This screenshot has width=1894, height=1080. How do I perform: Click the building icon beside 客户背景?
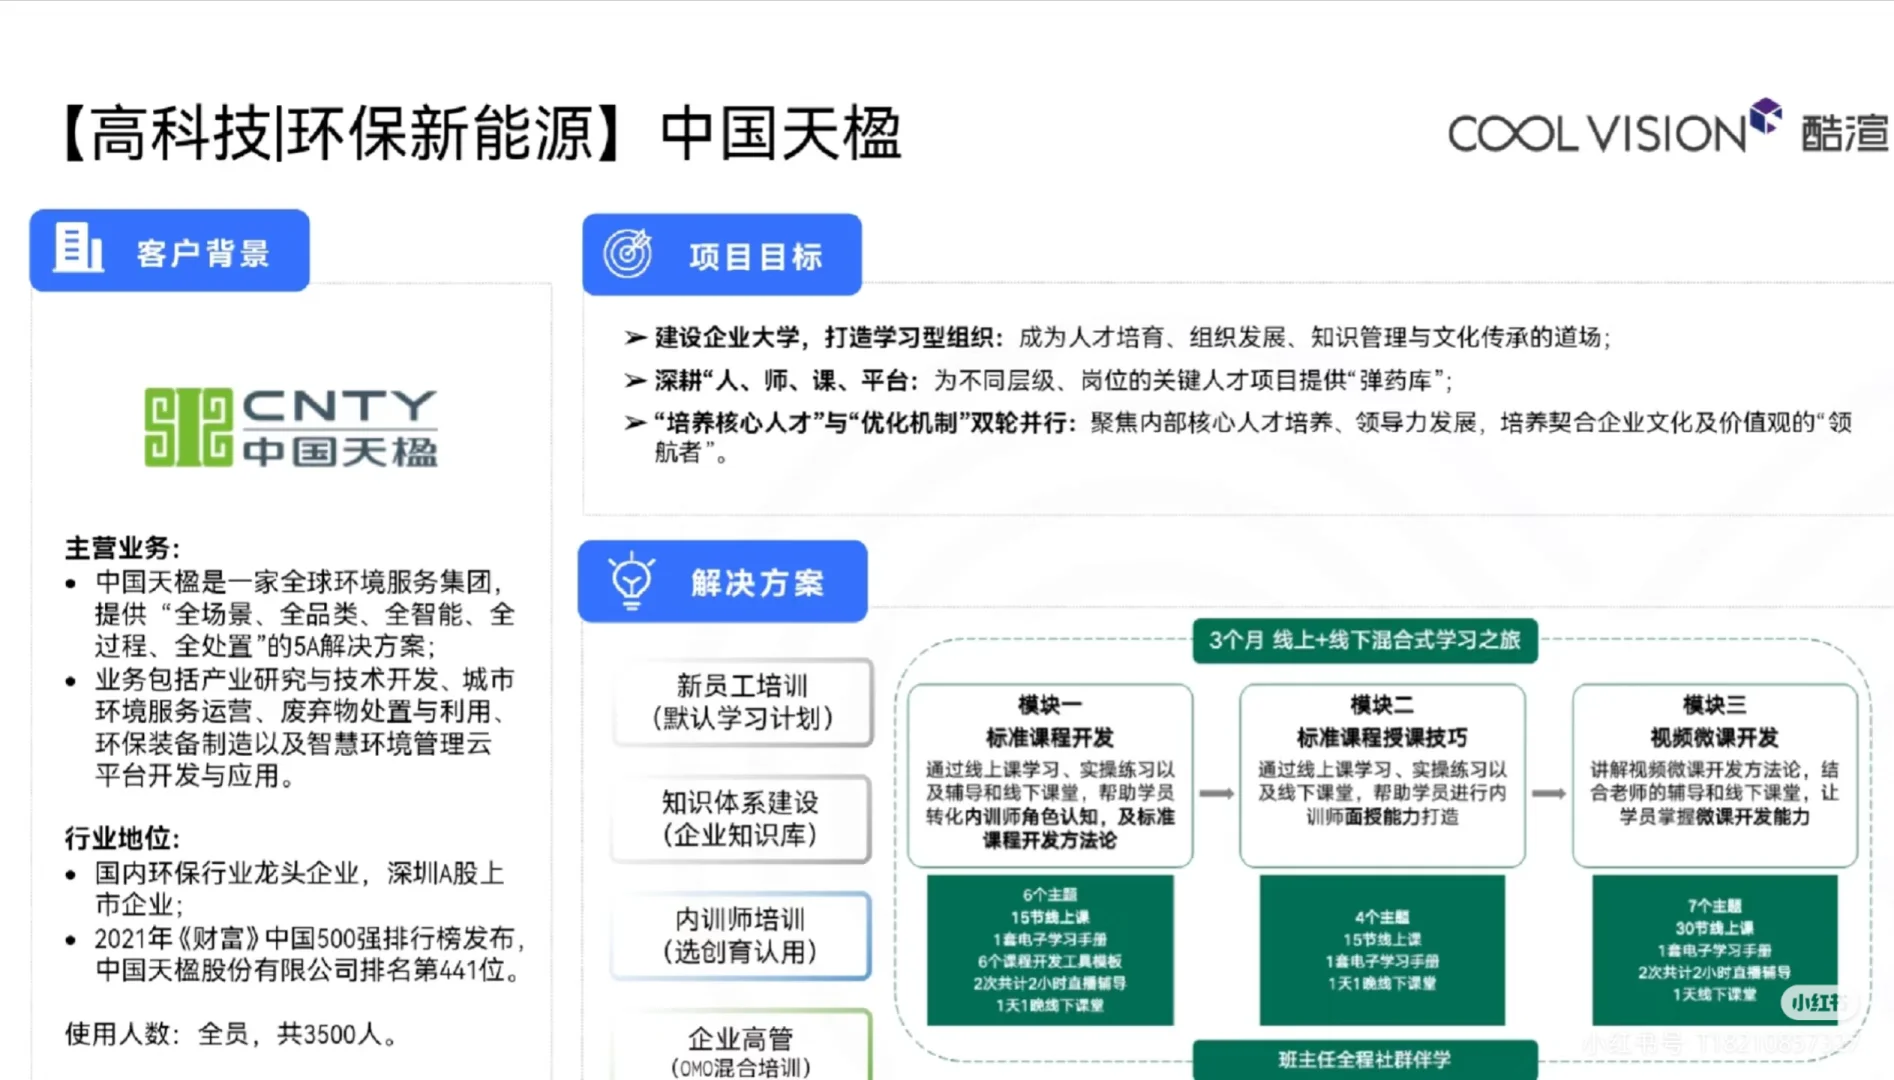coord(78,249)
